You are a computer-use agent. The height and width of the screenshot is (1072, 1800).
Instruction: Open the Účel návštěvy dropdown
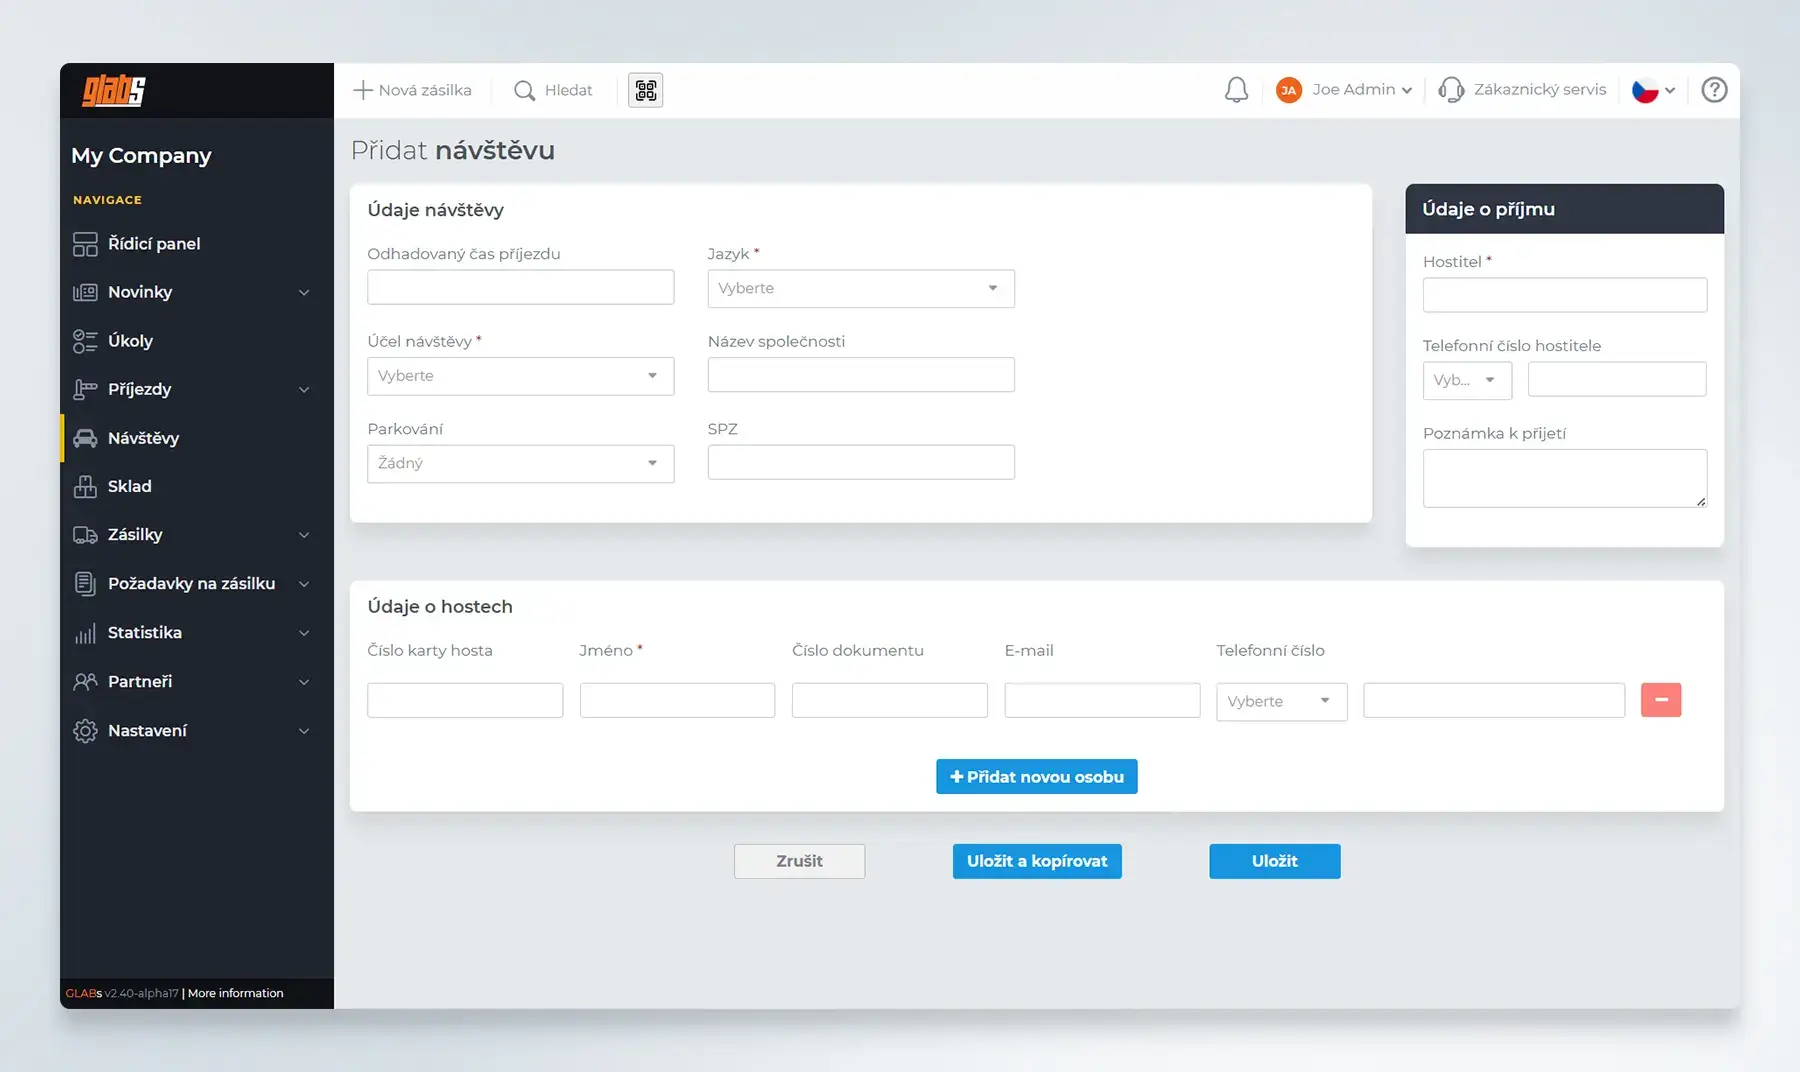click(520, 376)
